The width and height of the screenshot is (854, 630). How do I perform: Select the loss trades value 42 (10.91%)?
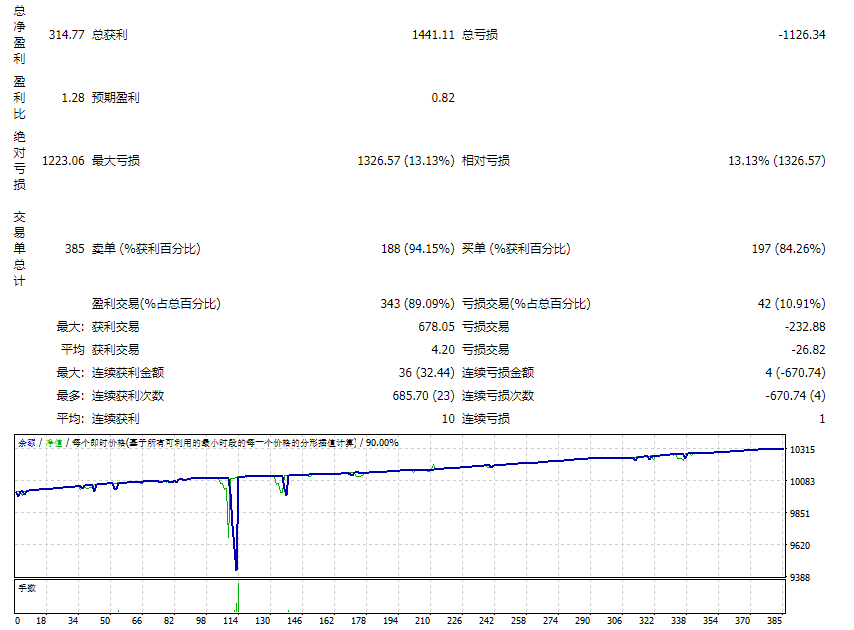791,304
